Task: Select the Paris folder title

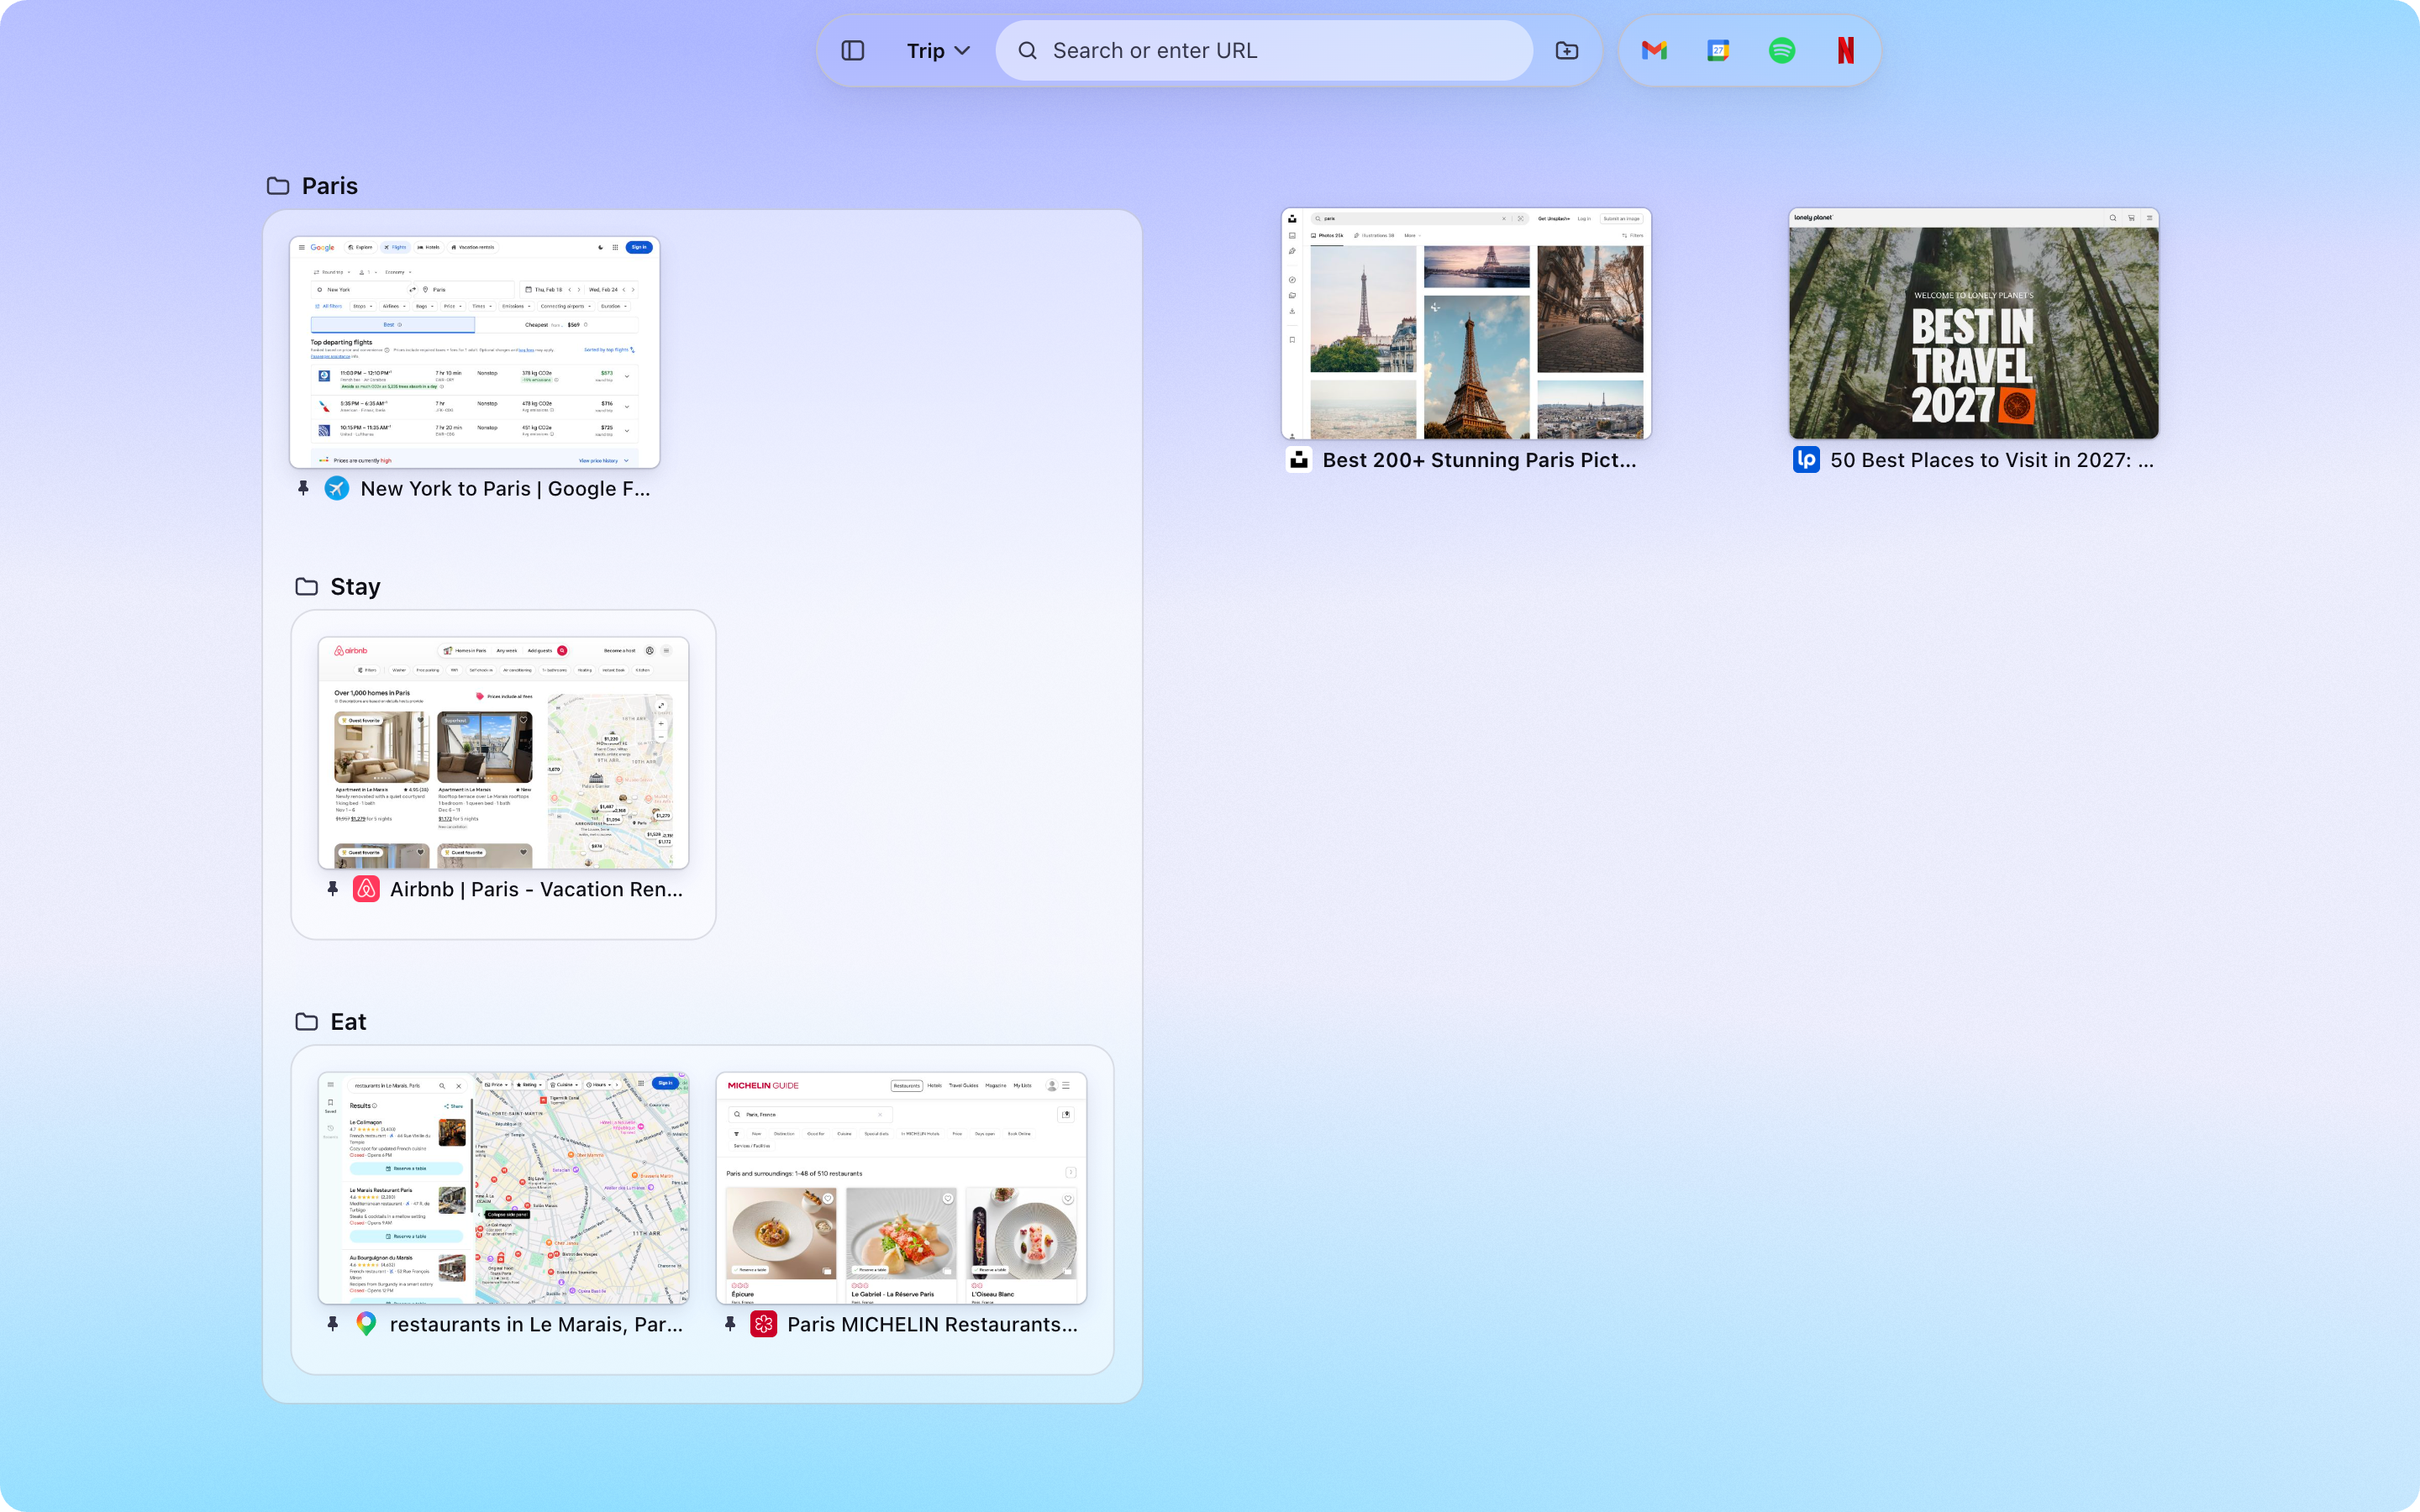Action: [330, 186]
